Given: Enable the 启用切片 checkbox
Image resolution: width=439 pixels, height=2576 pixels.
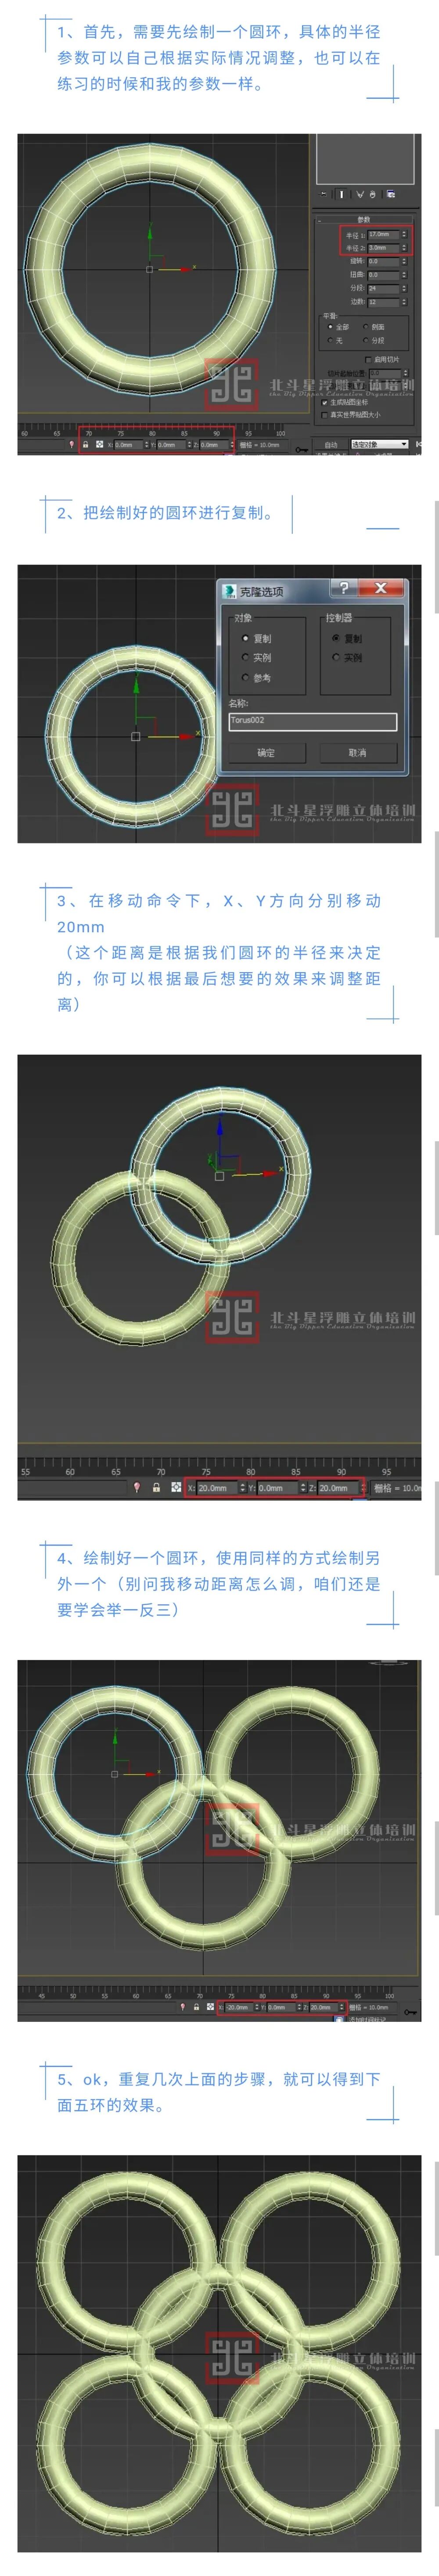Looking at the screenshot, I should pos(368,360).
